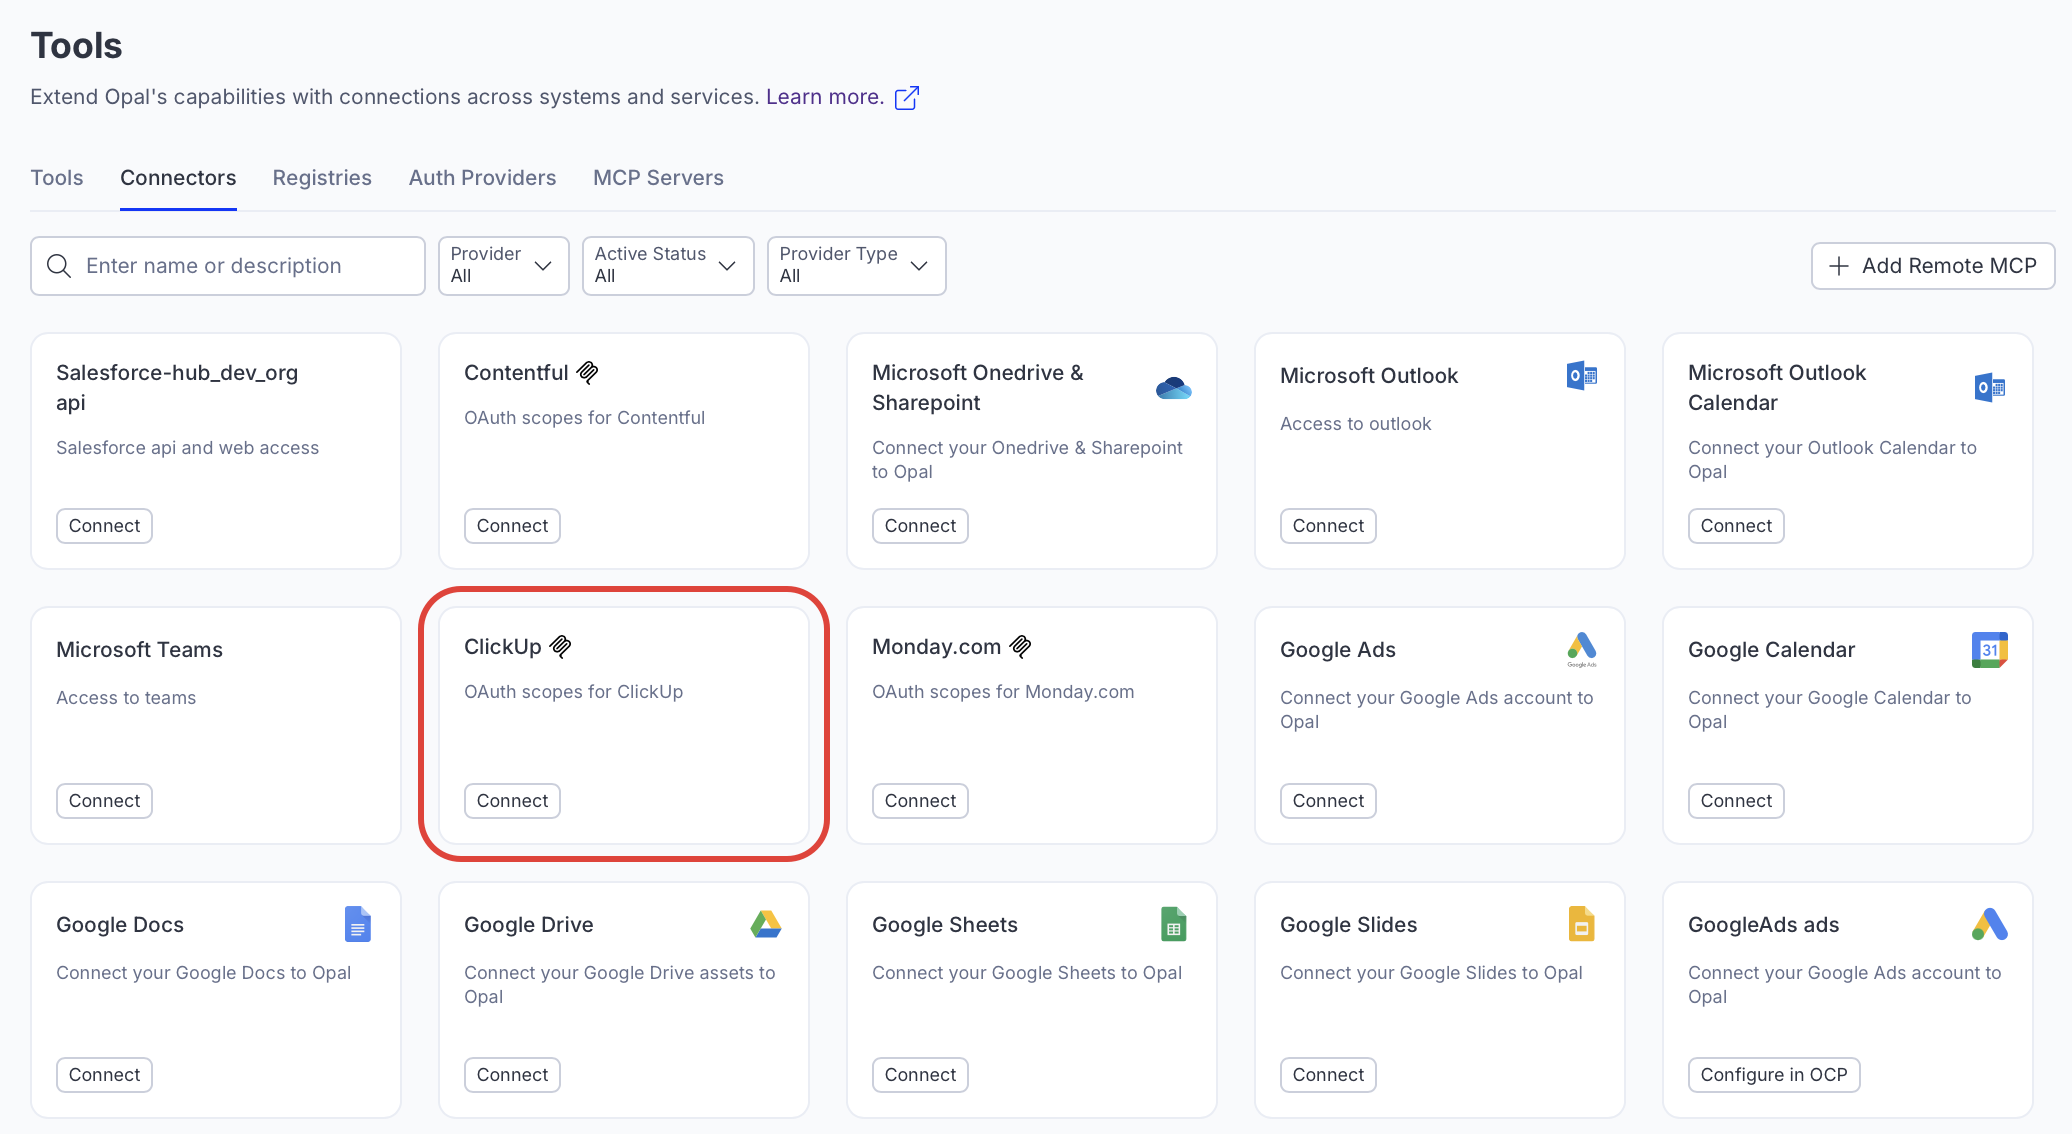Screen dimensions: 2072x1134
Task: Click the external link icon after Learn more
Action: coord(906,97)
